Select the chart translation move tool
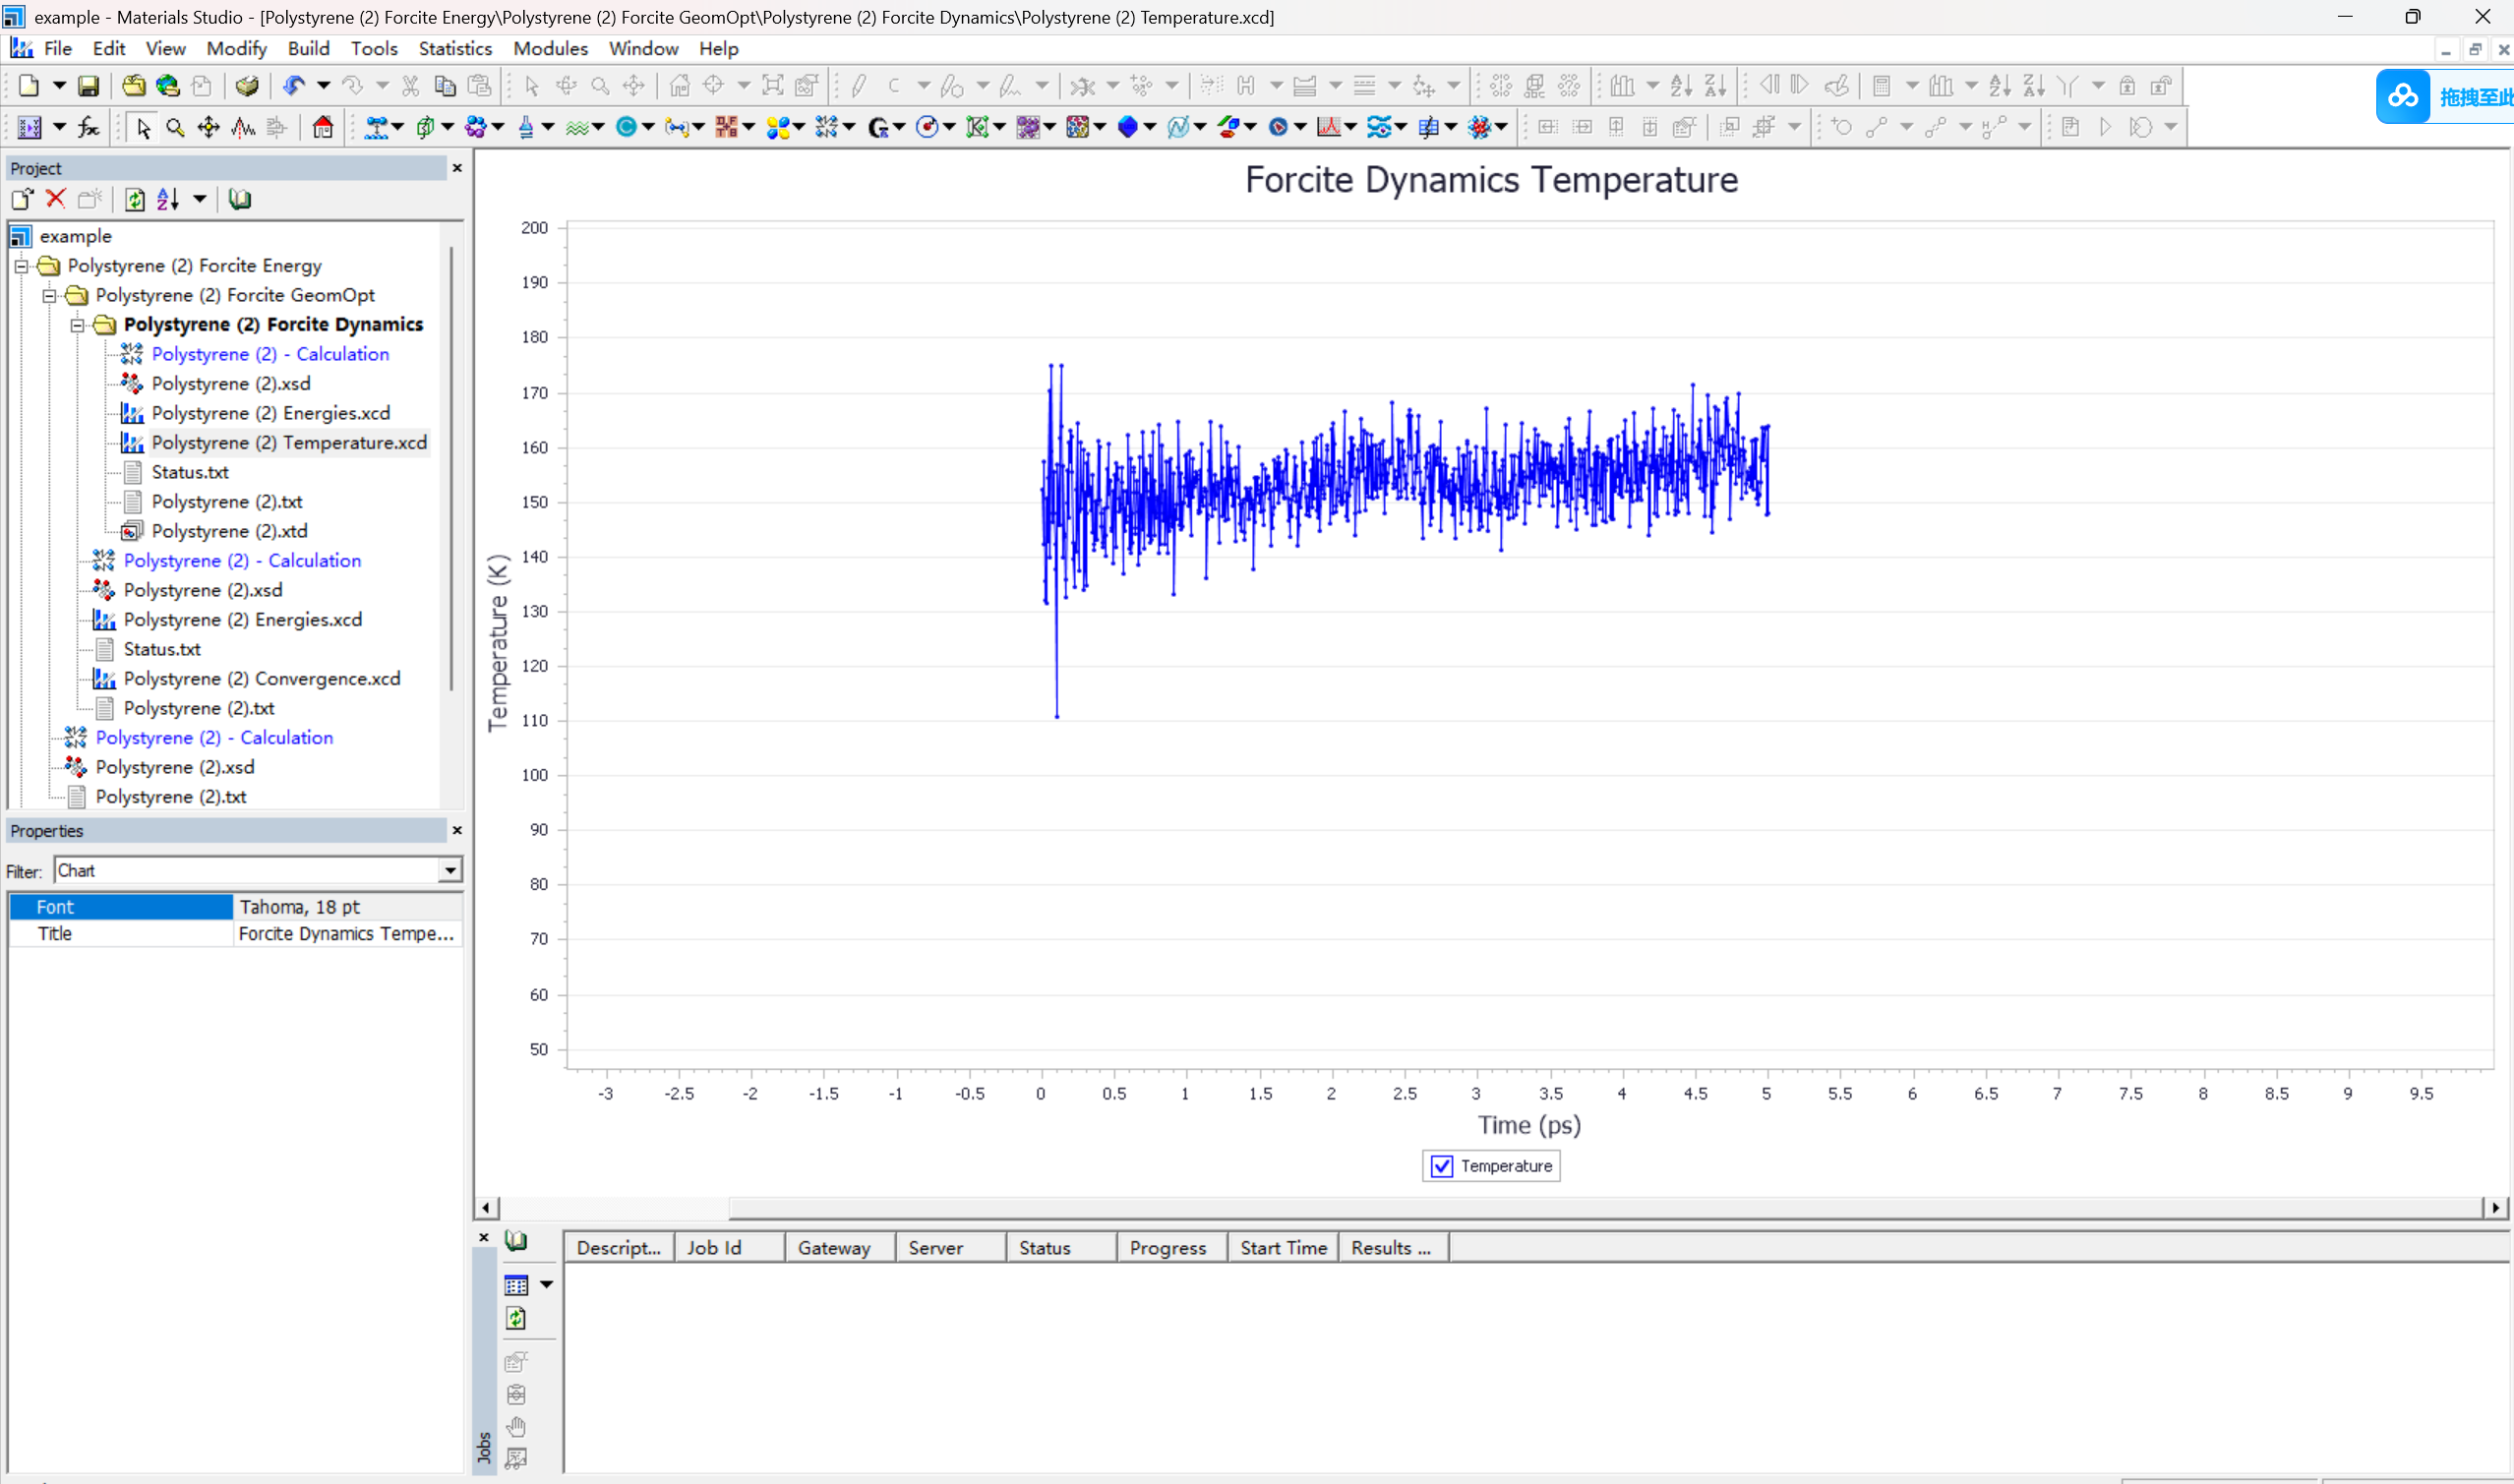Image resolution: width=2514 pixels, height=1484 pixels. tap(208, 128)
